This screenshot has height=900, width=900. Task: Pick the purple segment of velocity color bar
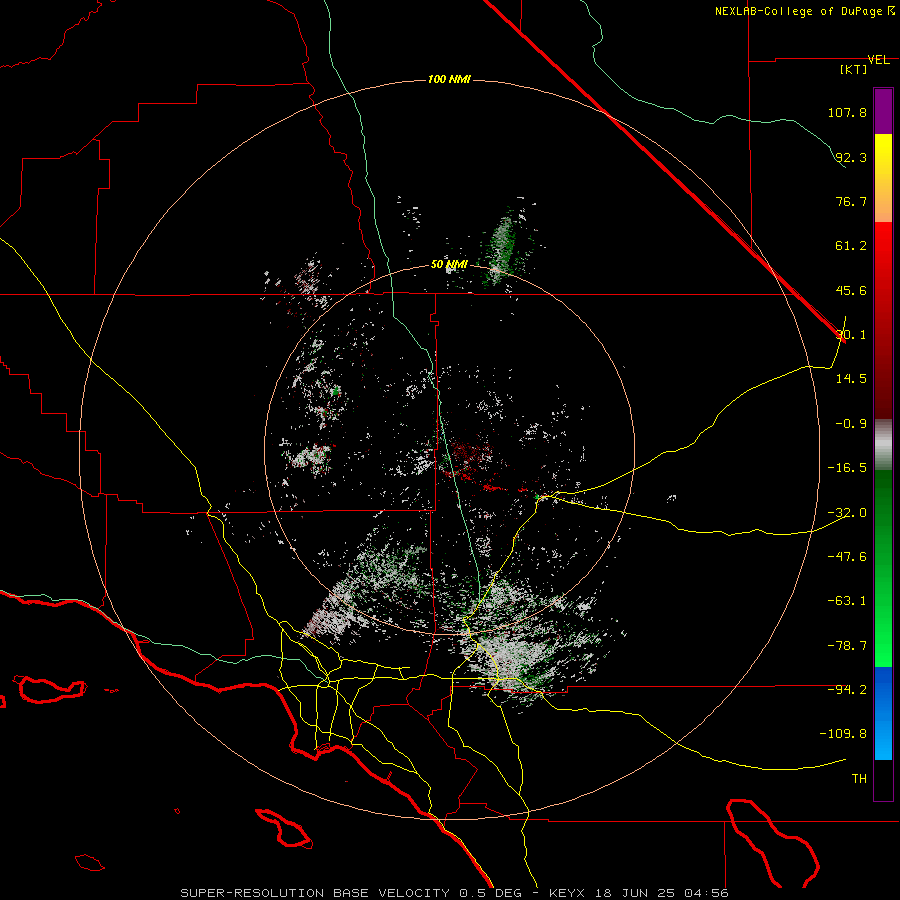[883, 111]
